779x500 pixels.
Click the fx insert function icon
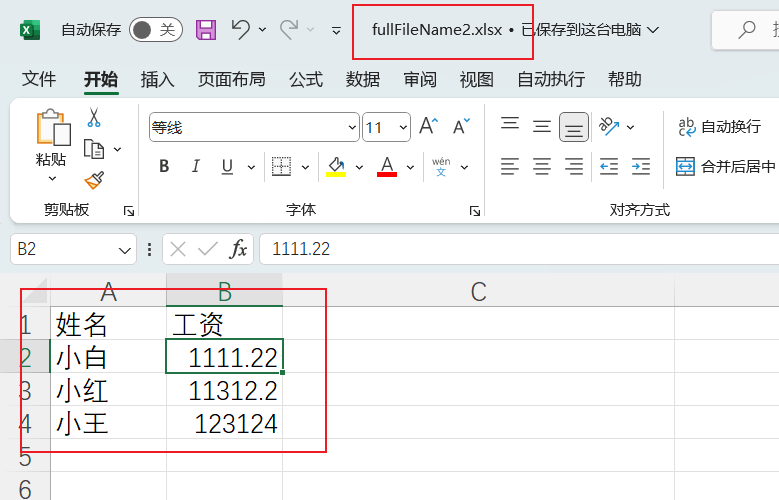pos(238,249)
